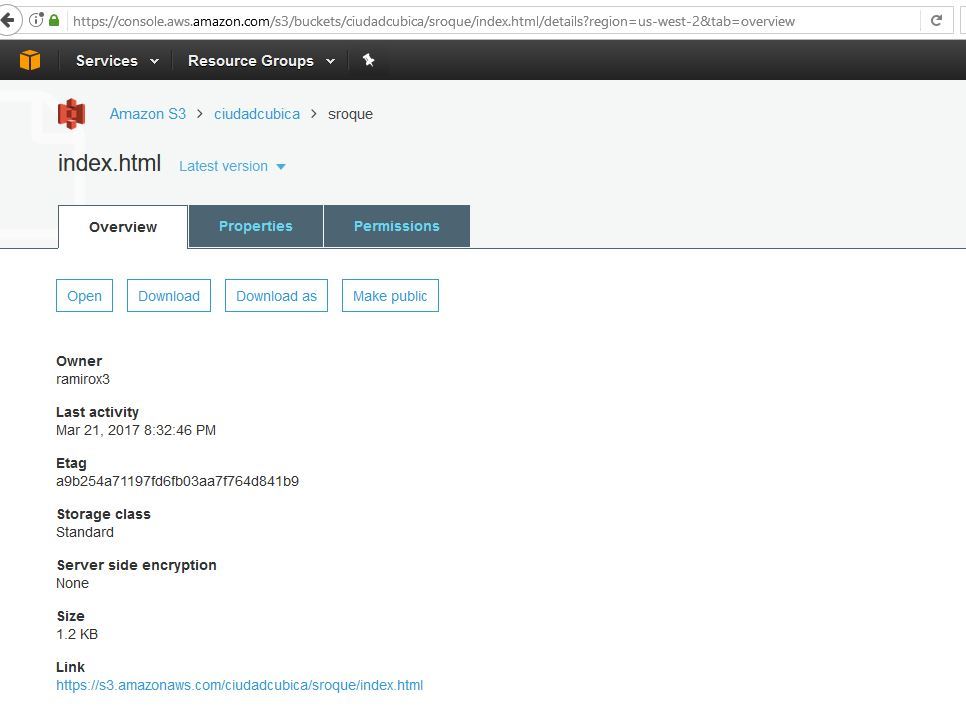Screen dimensions: 966x709
Task: Open the ciudadcubica bucket breadcrumb
Action: point(257,114)
